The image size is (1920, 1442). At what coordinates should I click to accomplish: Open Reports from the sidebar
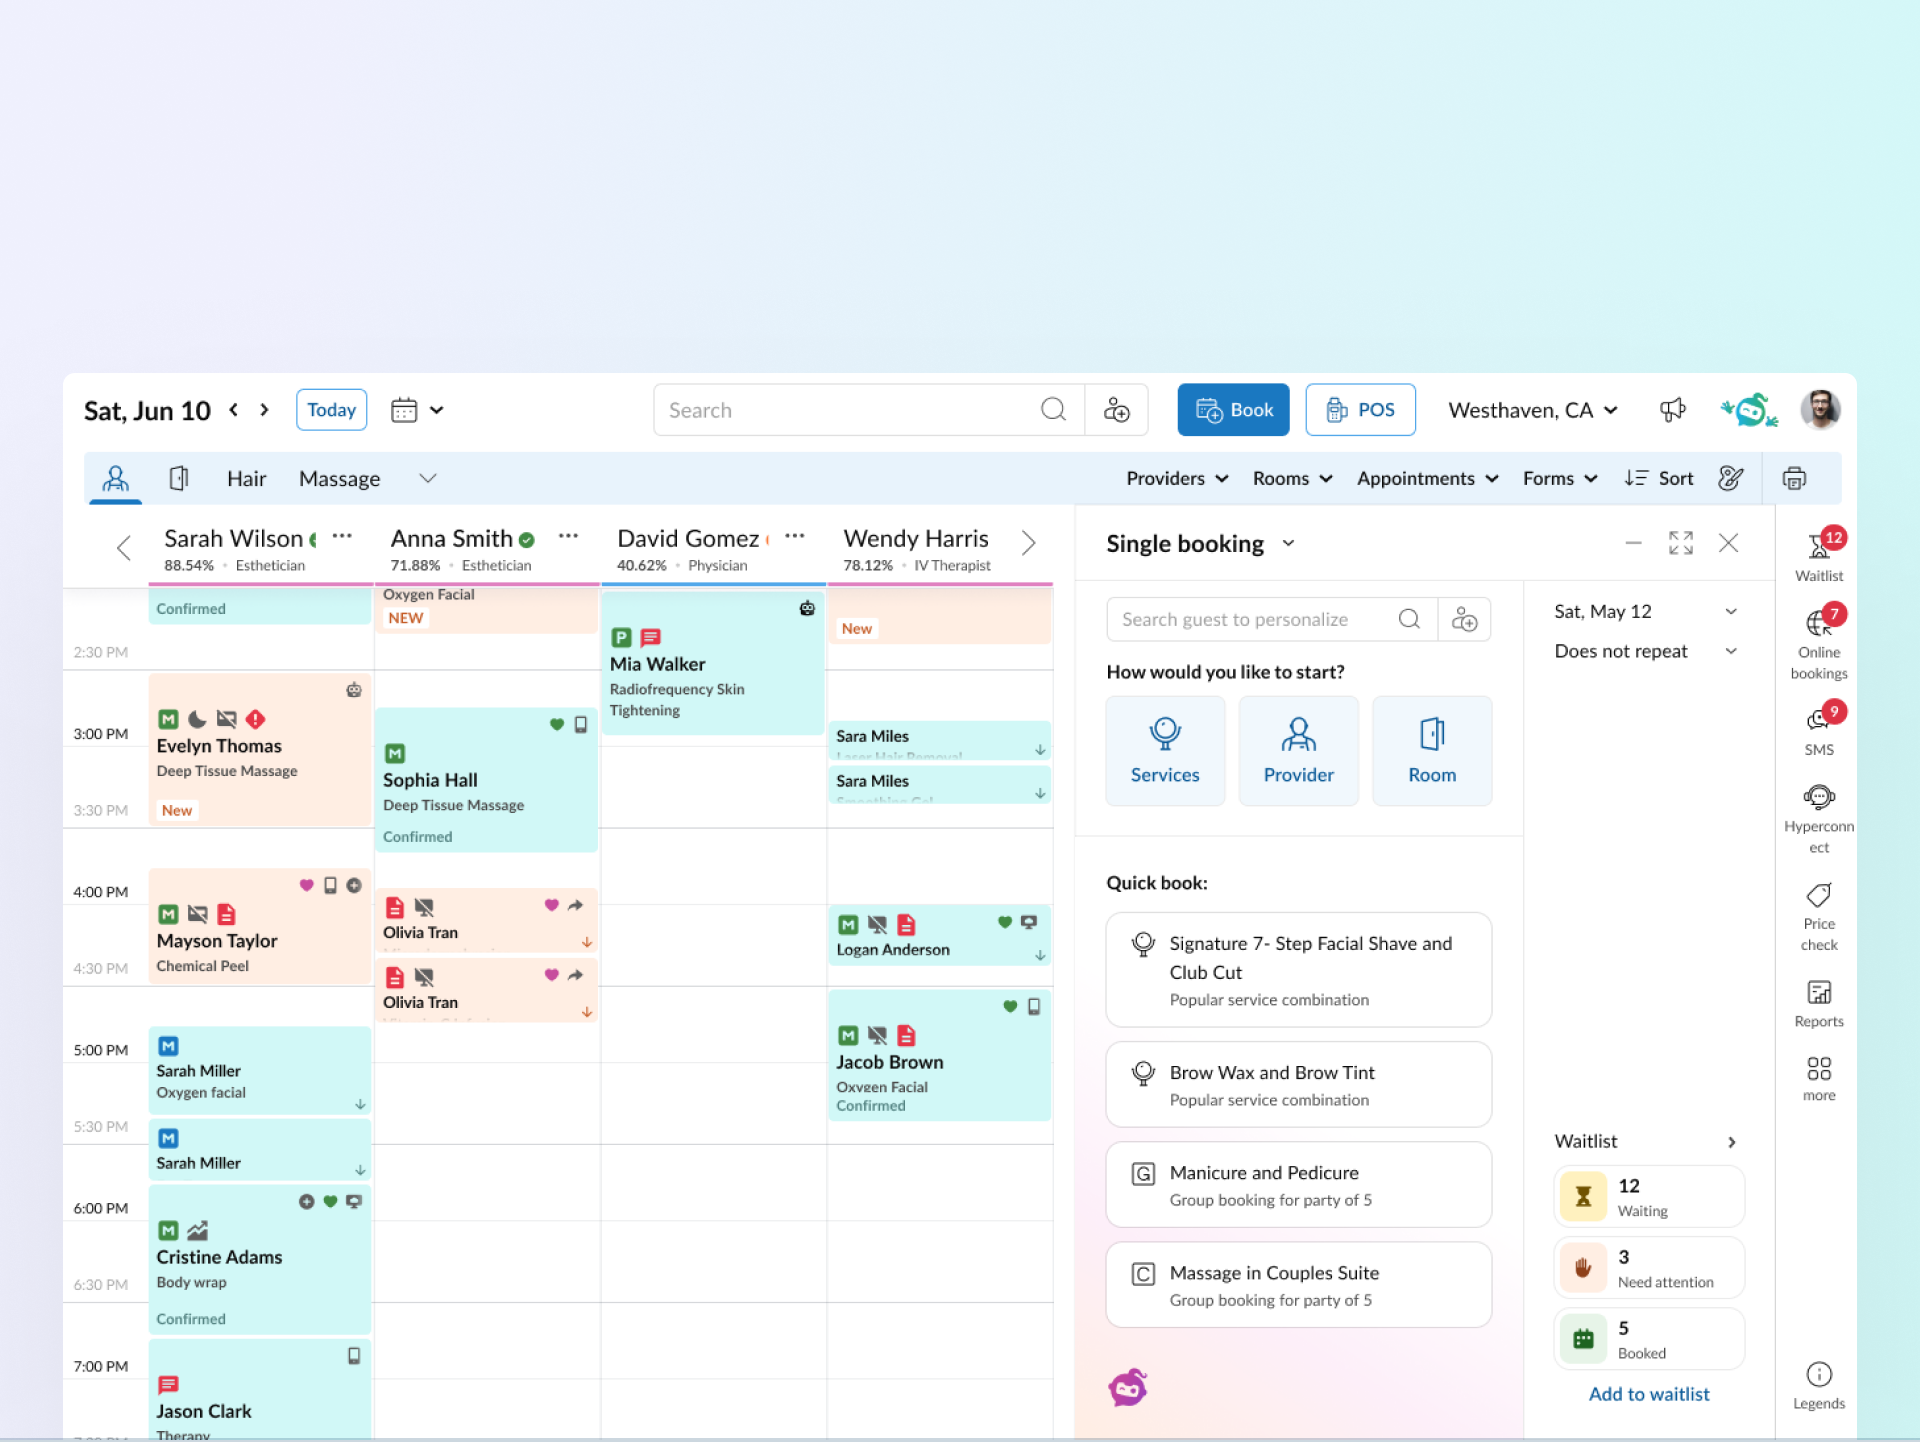click(x=1818, y=1003)
